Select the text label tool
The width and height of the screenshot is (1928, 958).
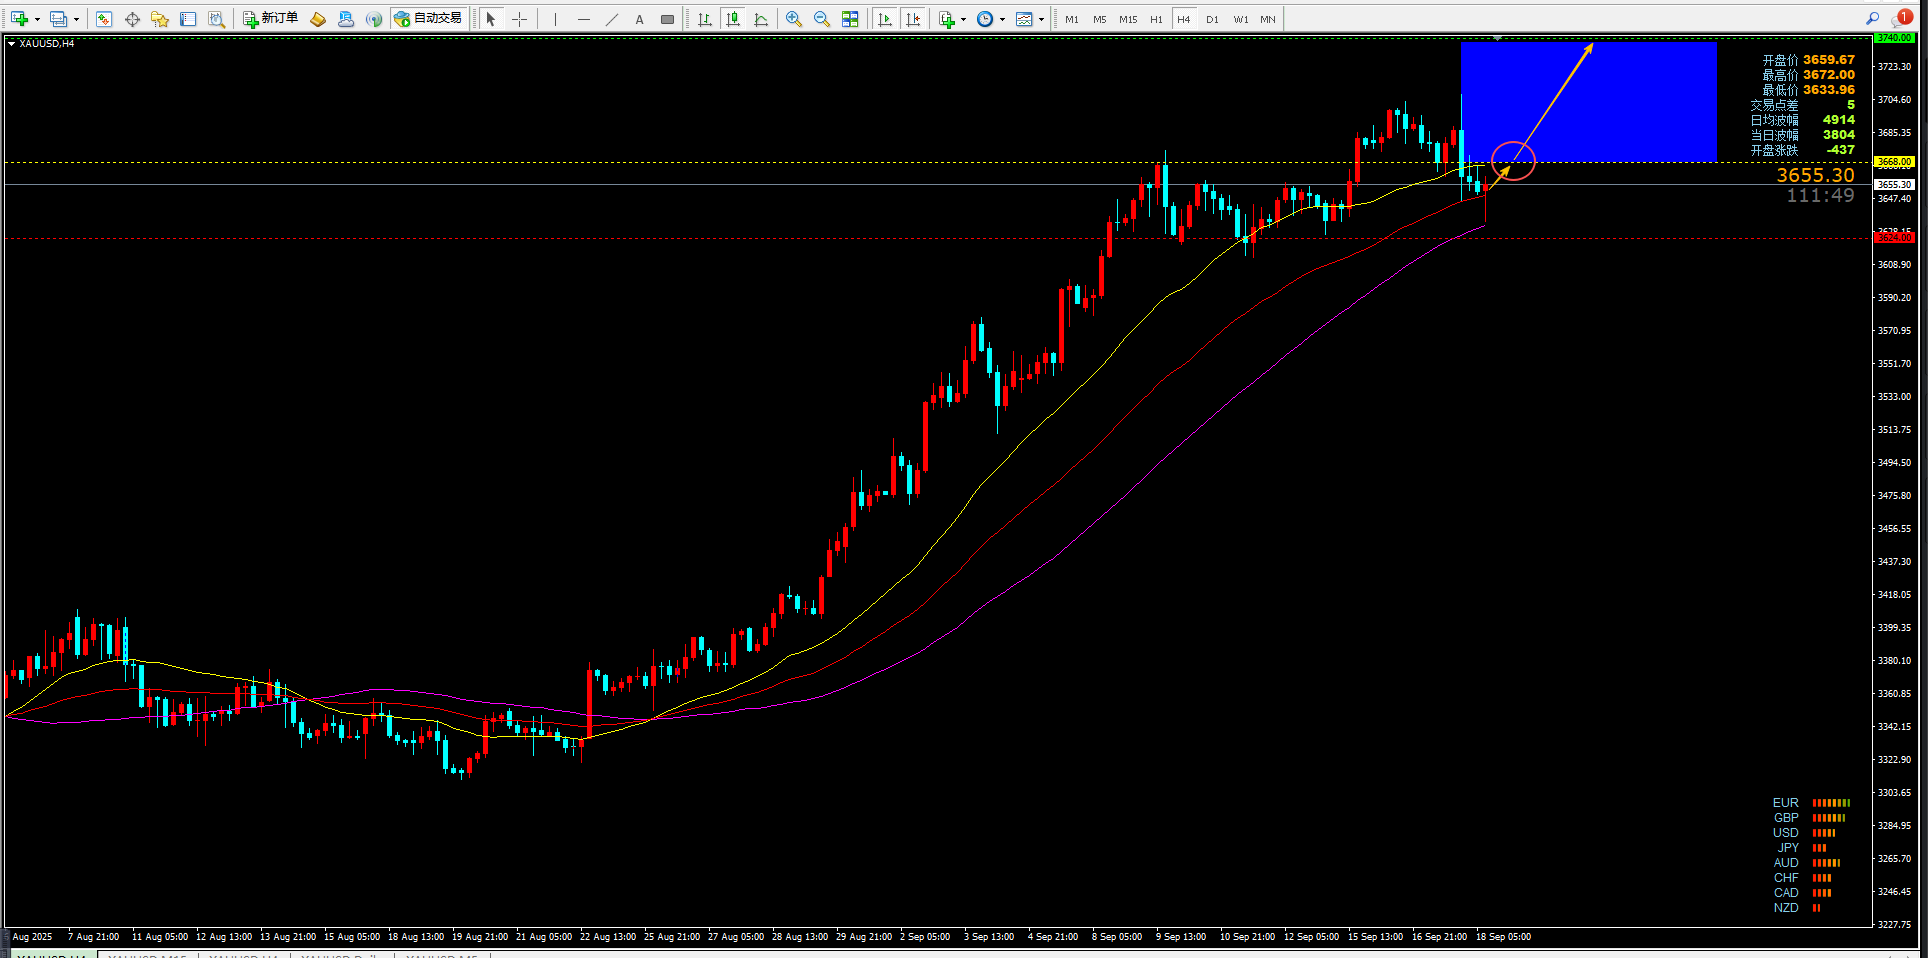click(x=640, y=19)
